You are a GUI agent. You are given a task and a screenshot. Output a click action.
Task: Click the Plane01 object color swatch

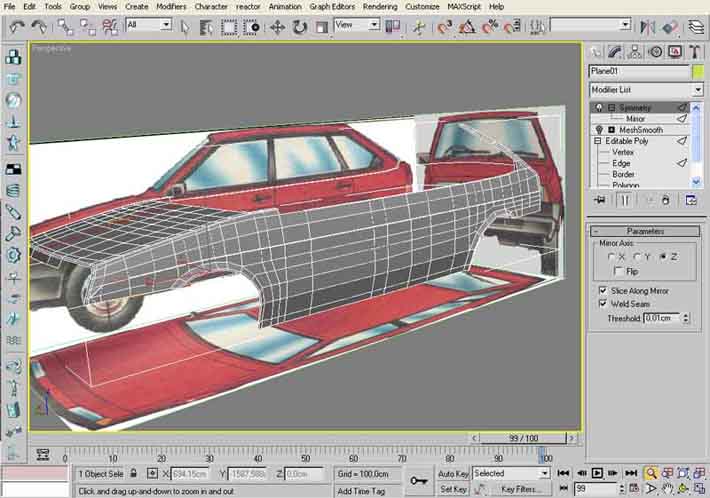pyautogui.click(x=697, y=72)
